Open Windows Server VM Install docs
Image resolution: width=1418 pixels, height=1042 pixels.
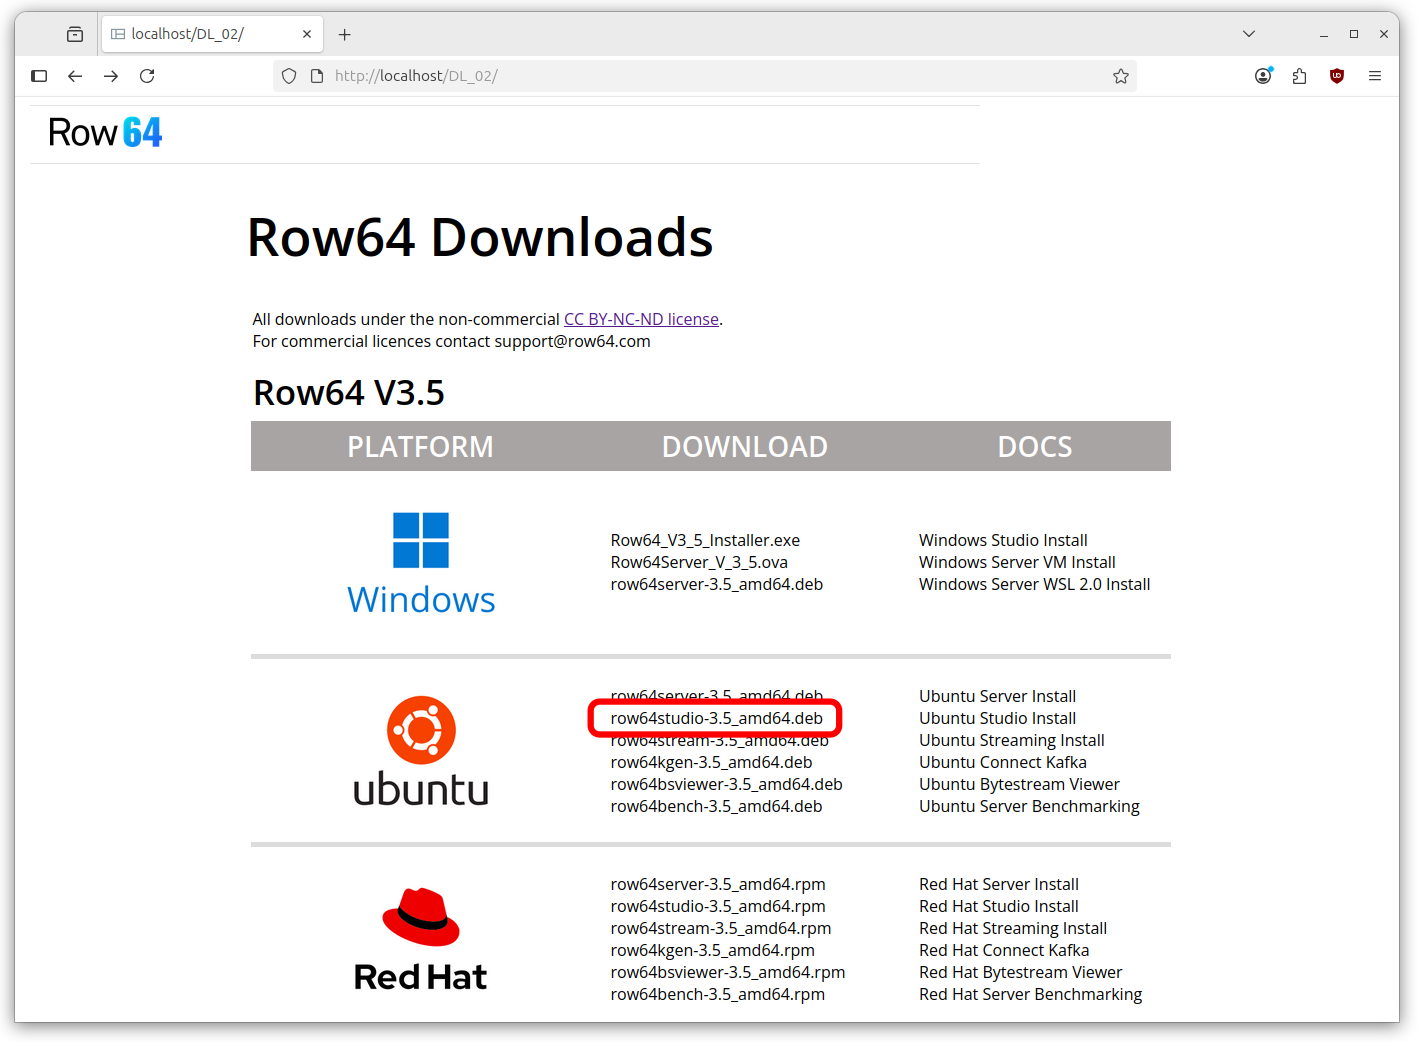point(1017,562)
